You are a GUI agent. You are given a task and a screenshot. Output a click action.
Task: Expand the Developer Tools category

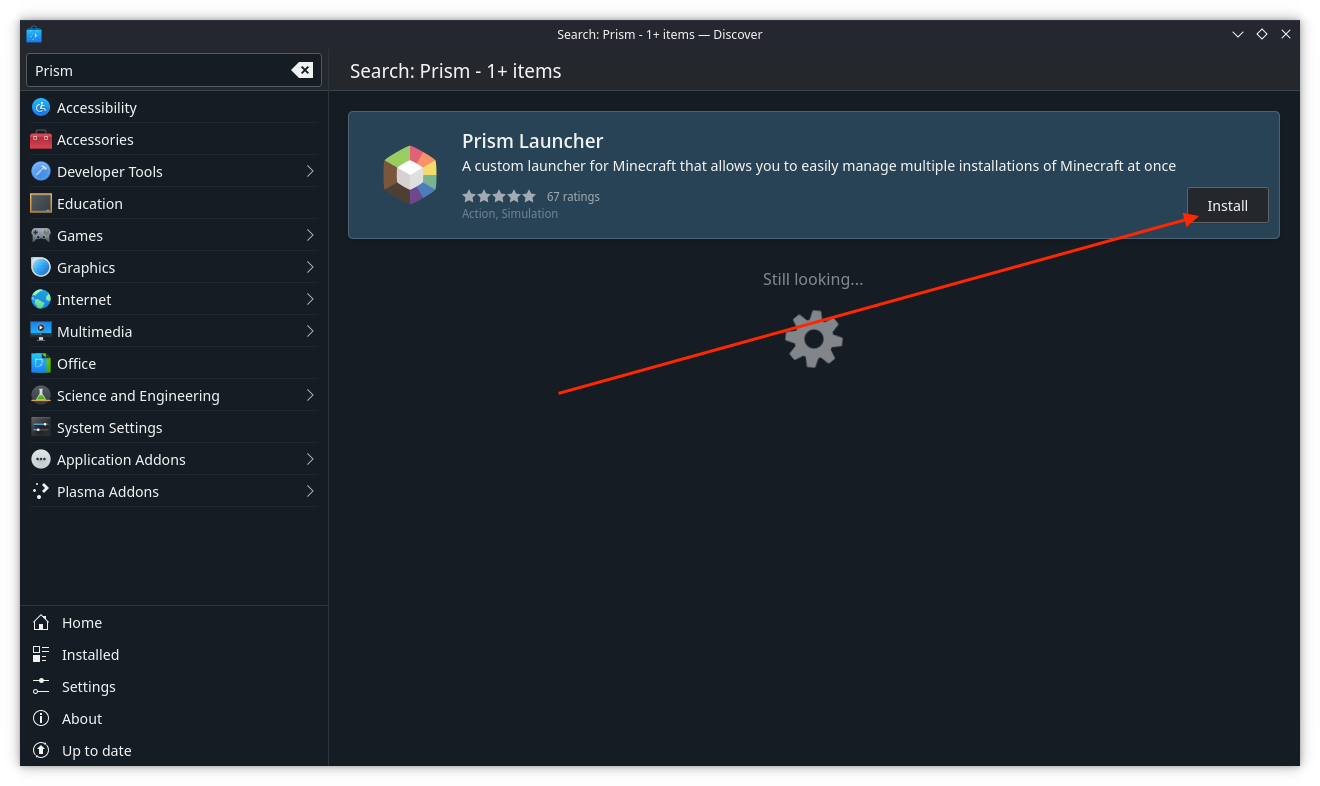click(x=310, y=171)
